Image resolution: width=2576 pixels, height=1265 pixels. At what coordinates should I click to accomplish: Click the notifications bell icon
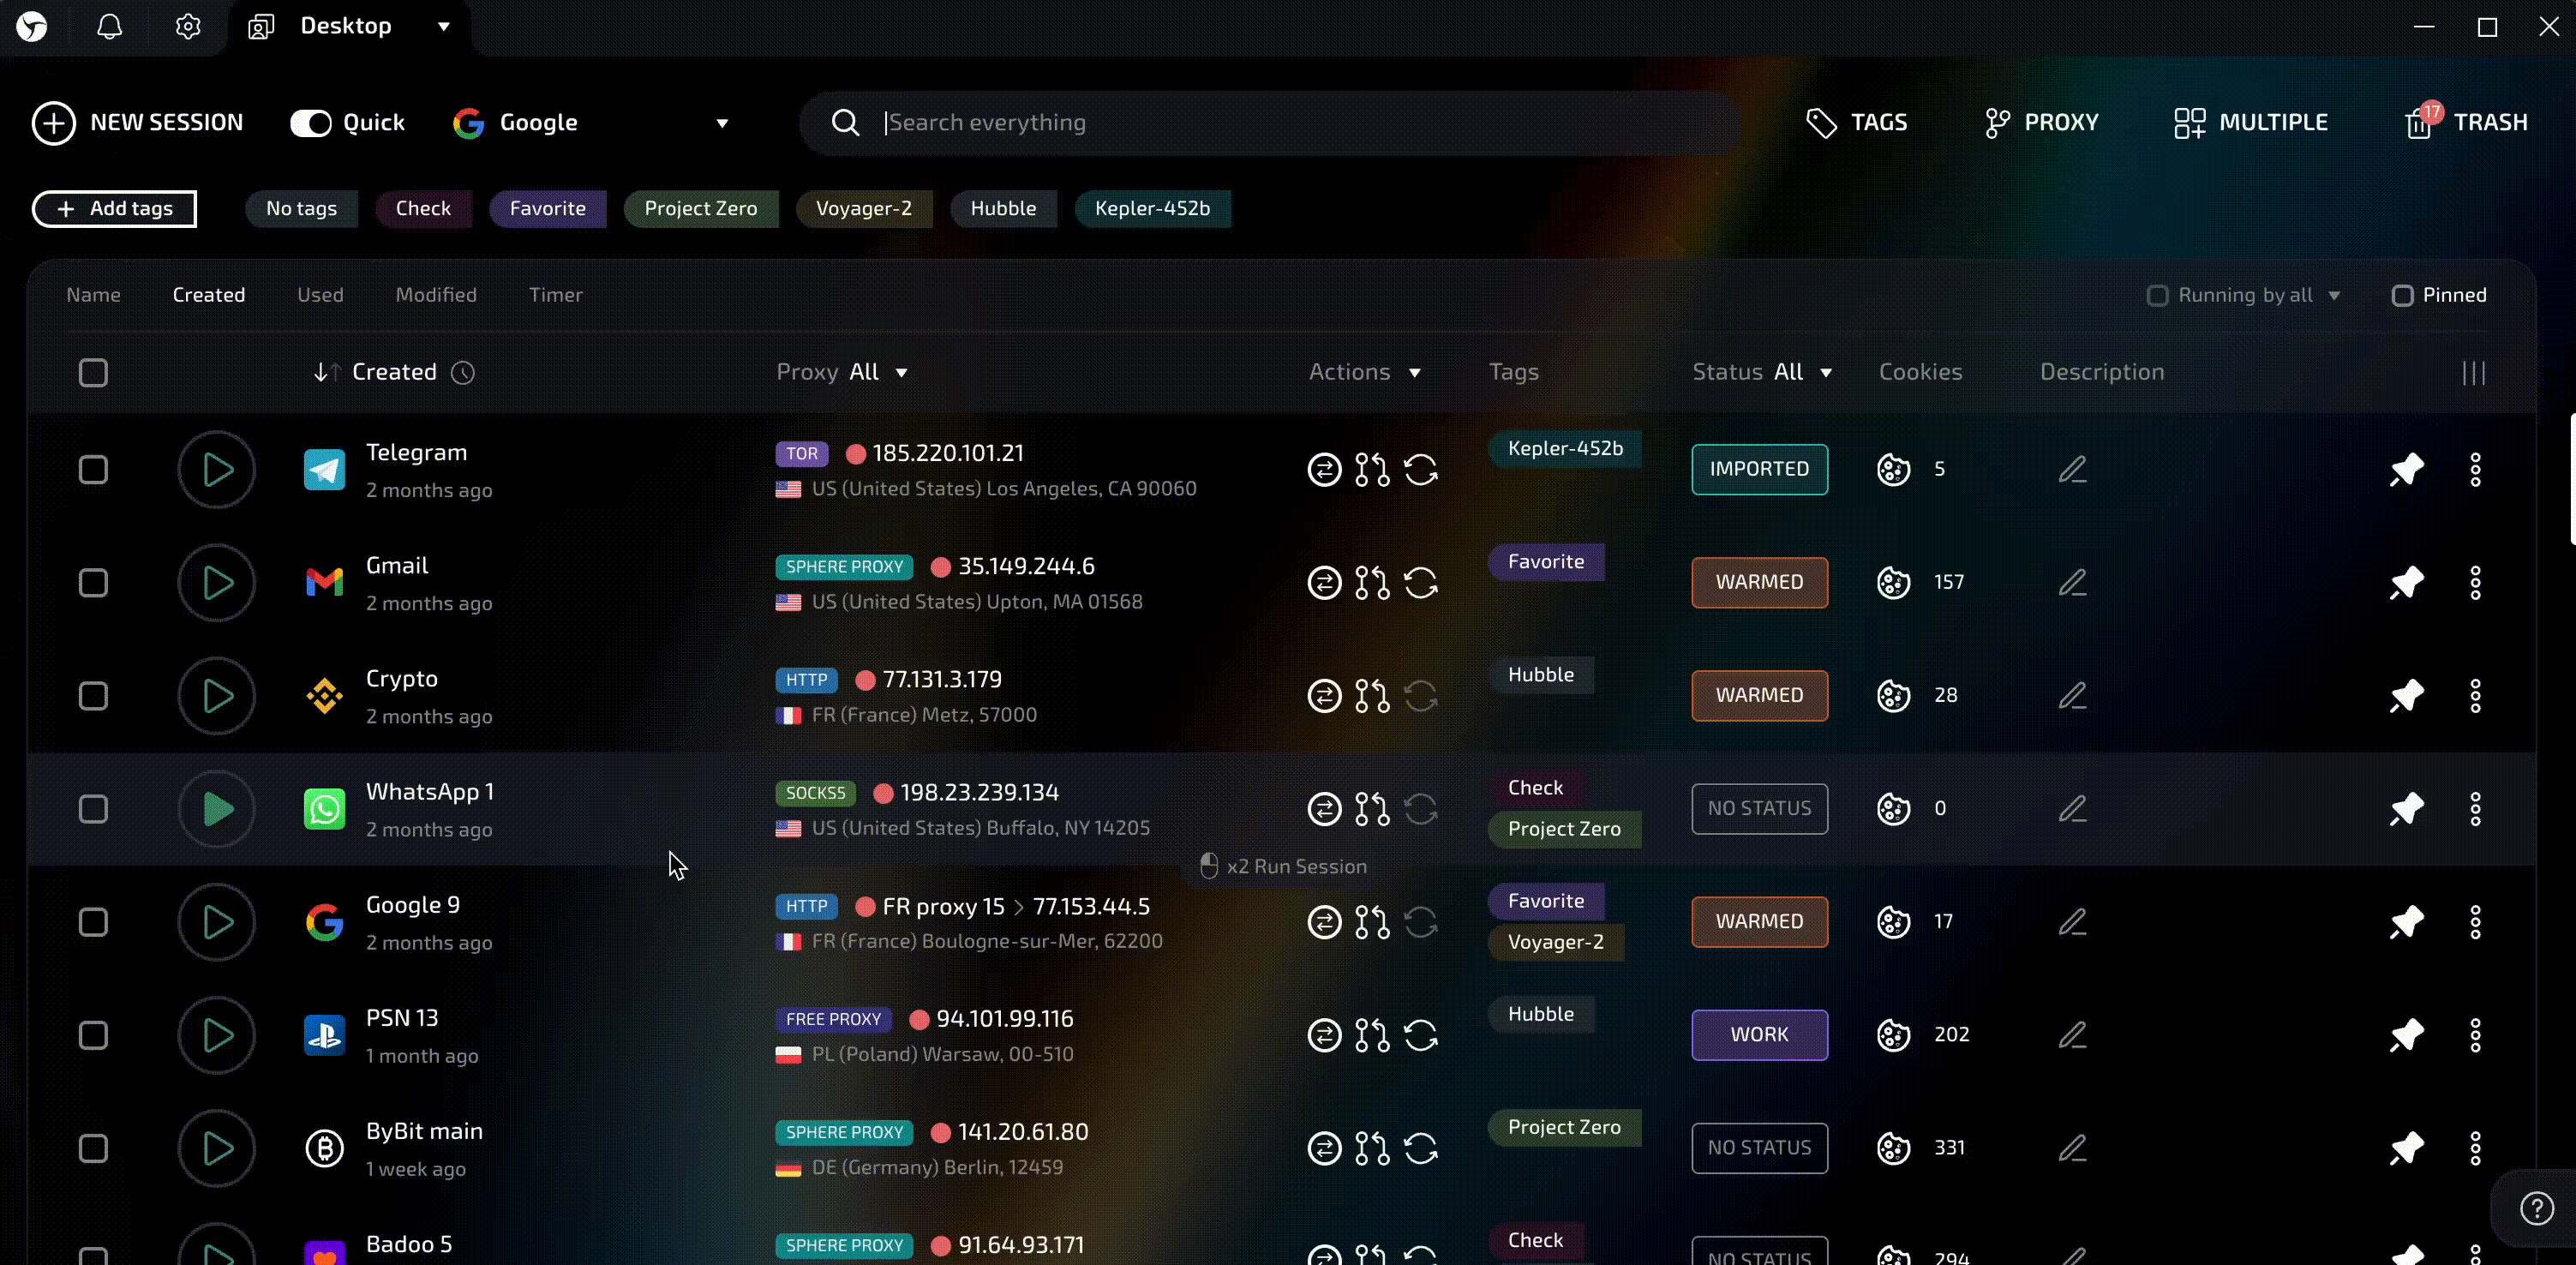coord(110,27)
